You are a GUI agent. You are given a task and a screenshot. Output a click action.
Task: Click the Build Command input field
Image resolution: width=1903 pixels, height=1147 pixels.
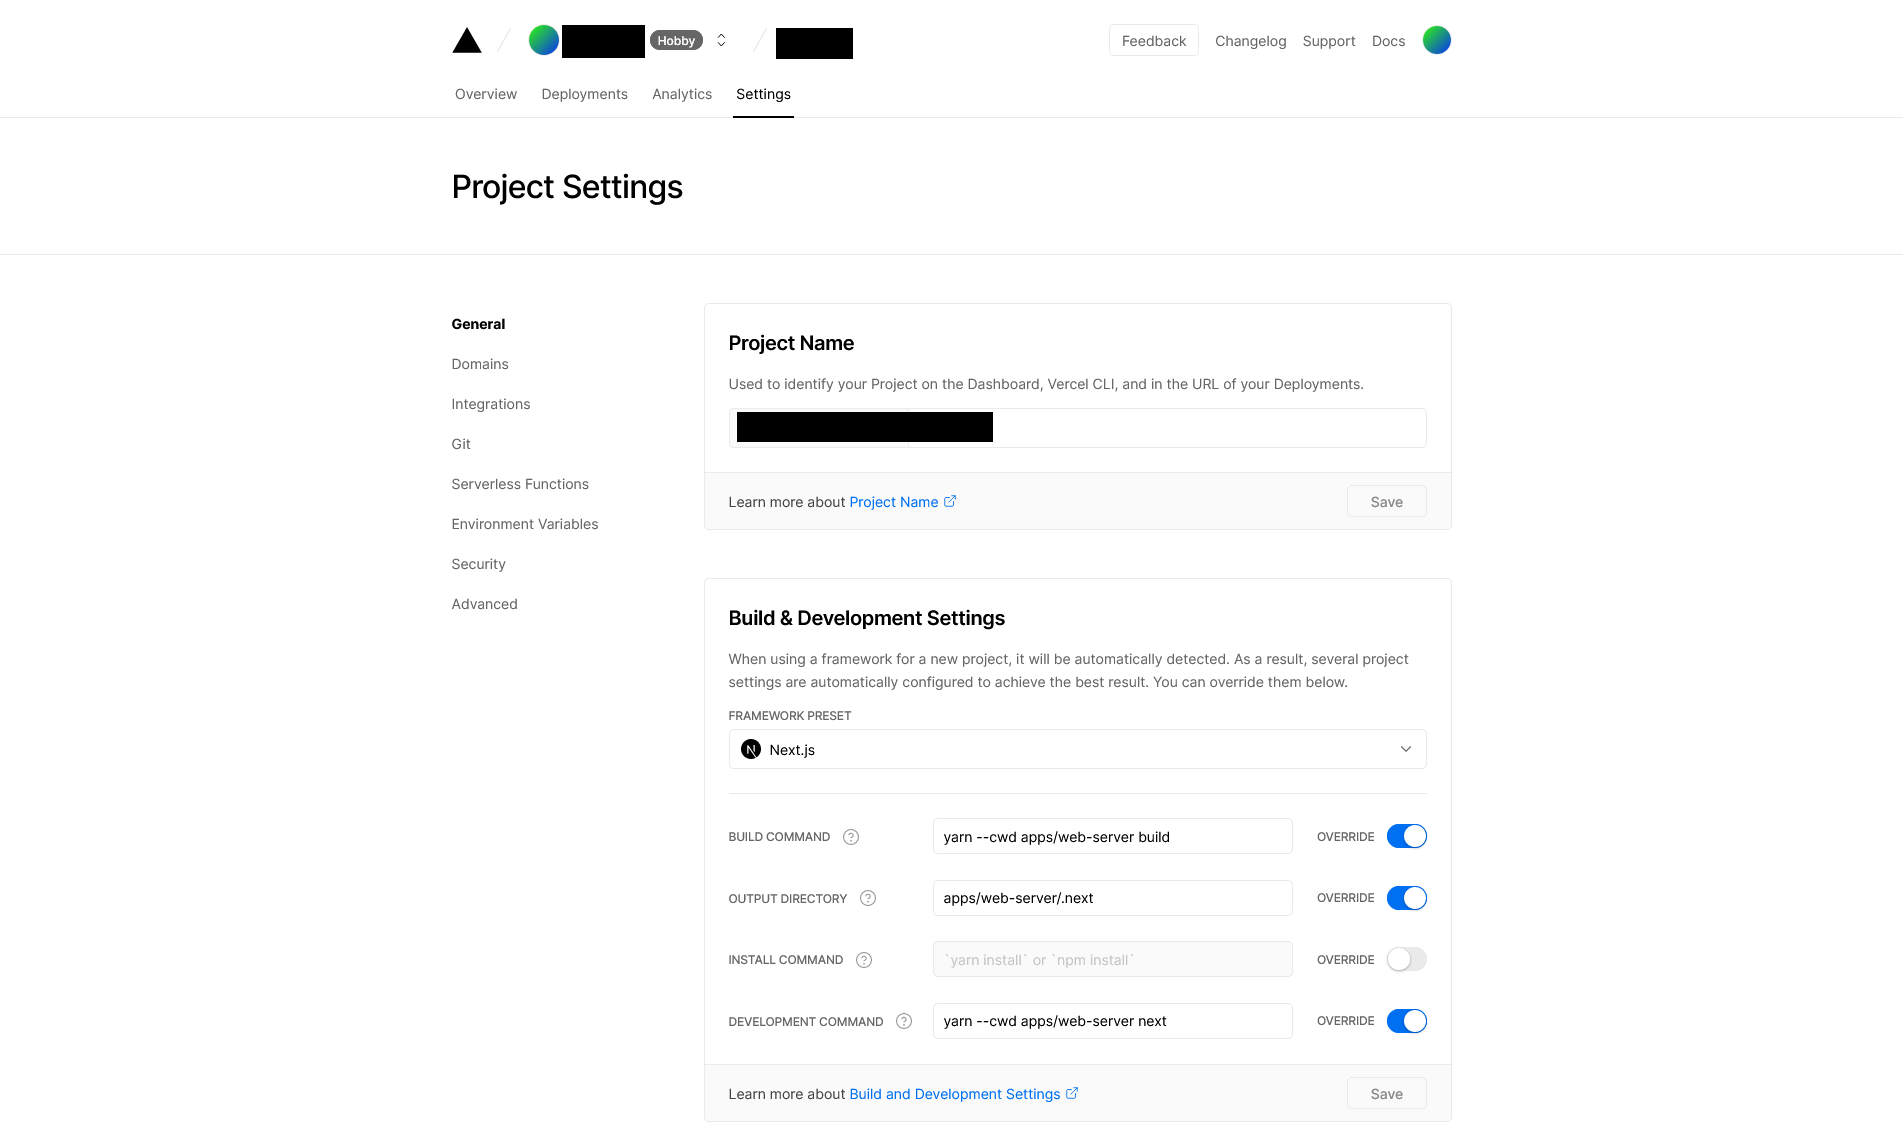(1112, 837)
